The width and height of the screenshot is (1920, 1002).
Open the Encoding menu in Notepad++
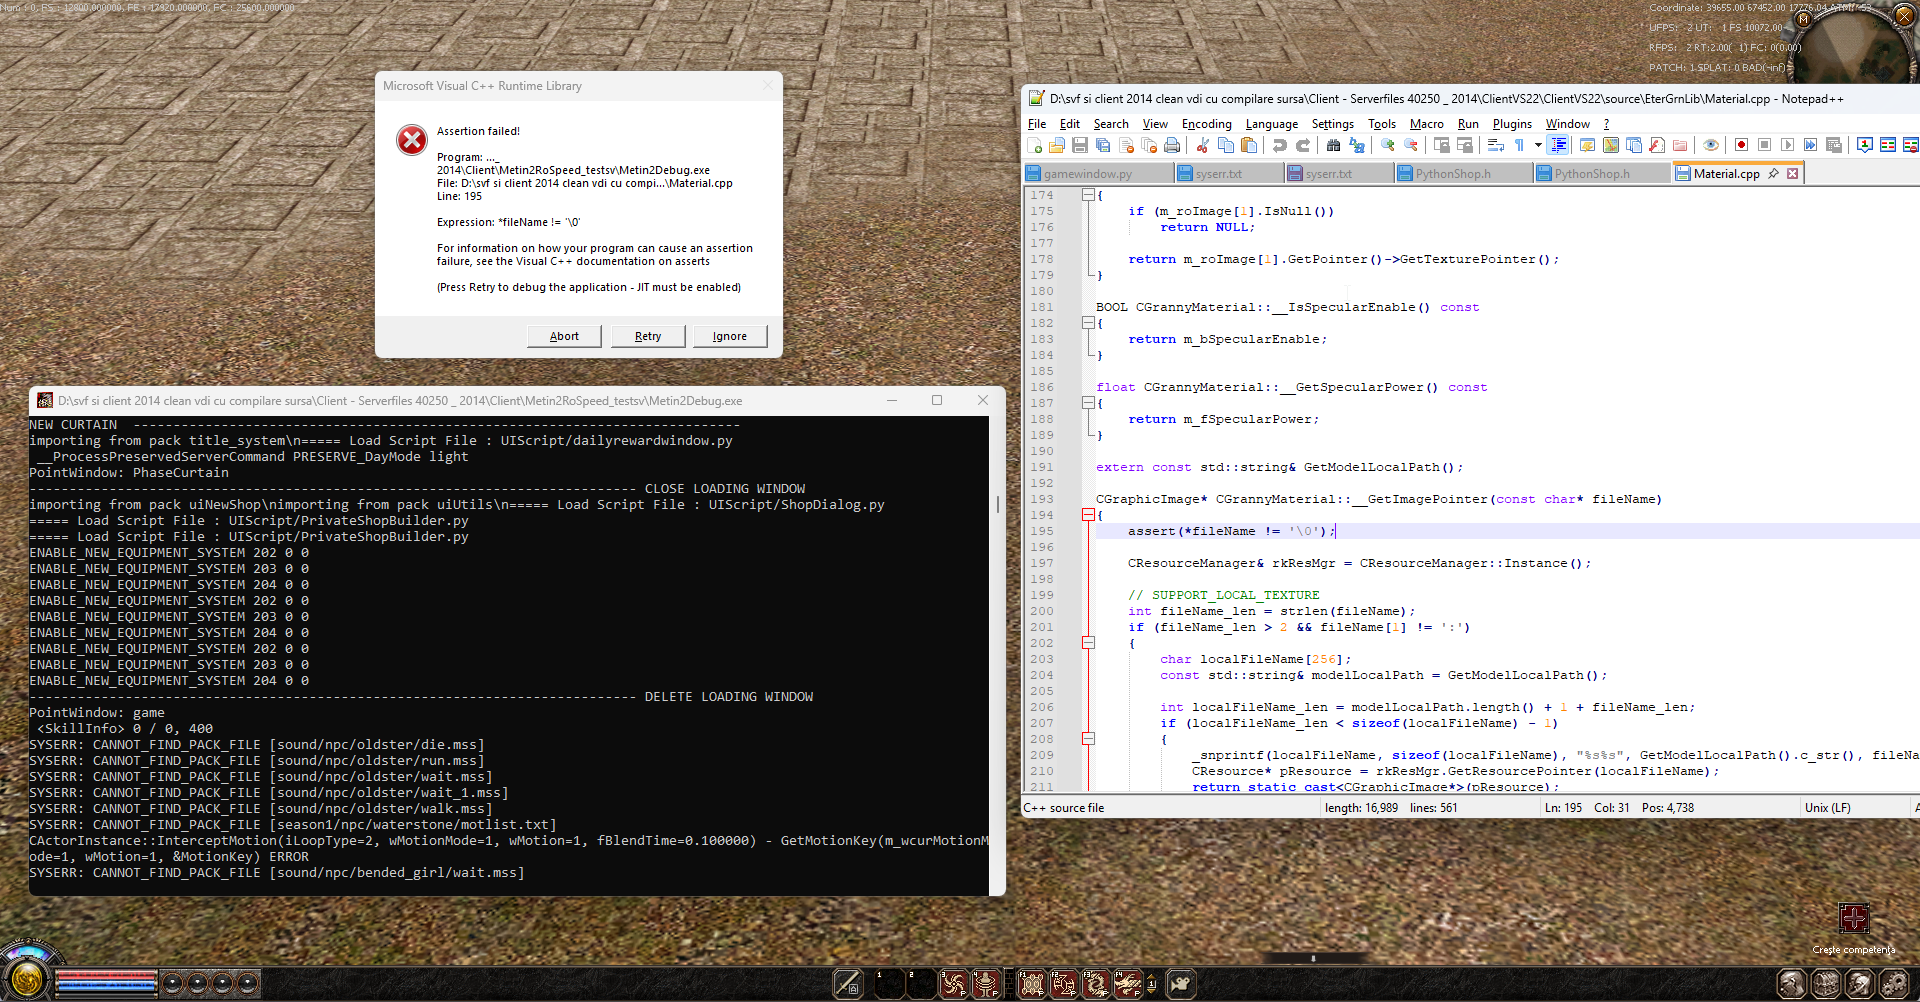pos(1206,124)
